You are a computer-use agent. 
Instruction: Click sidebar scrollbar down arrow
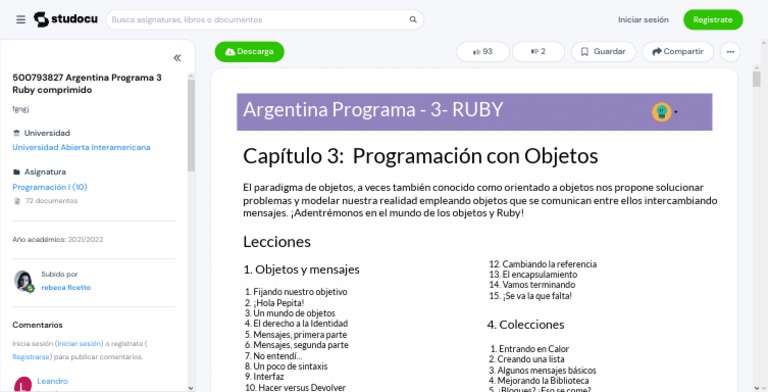191,388
